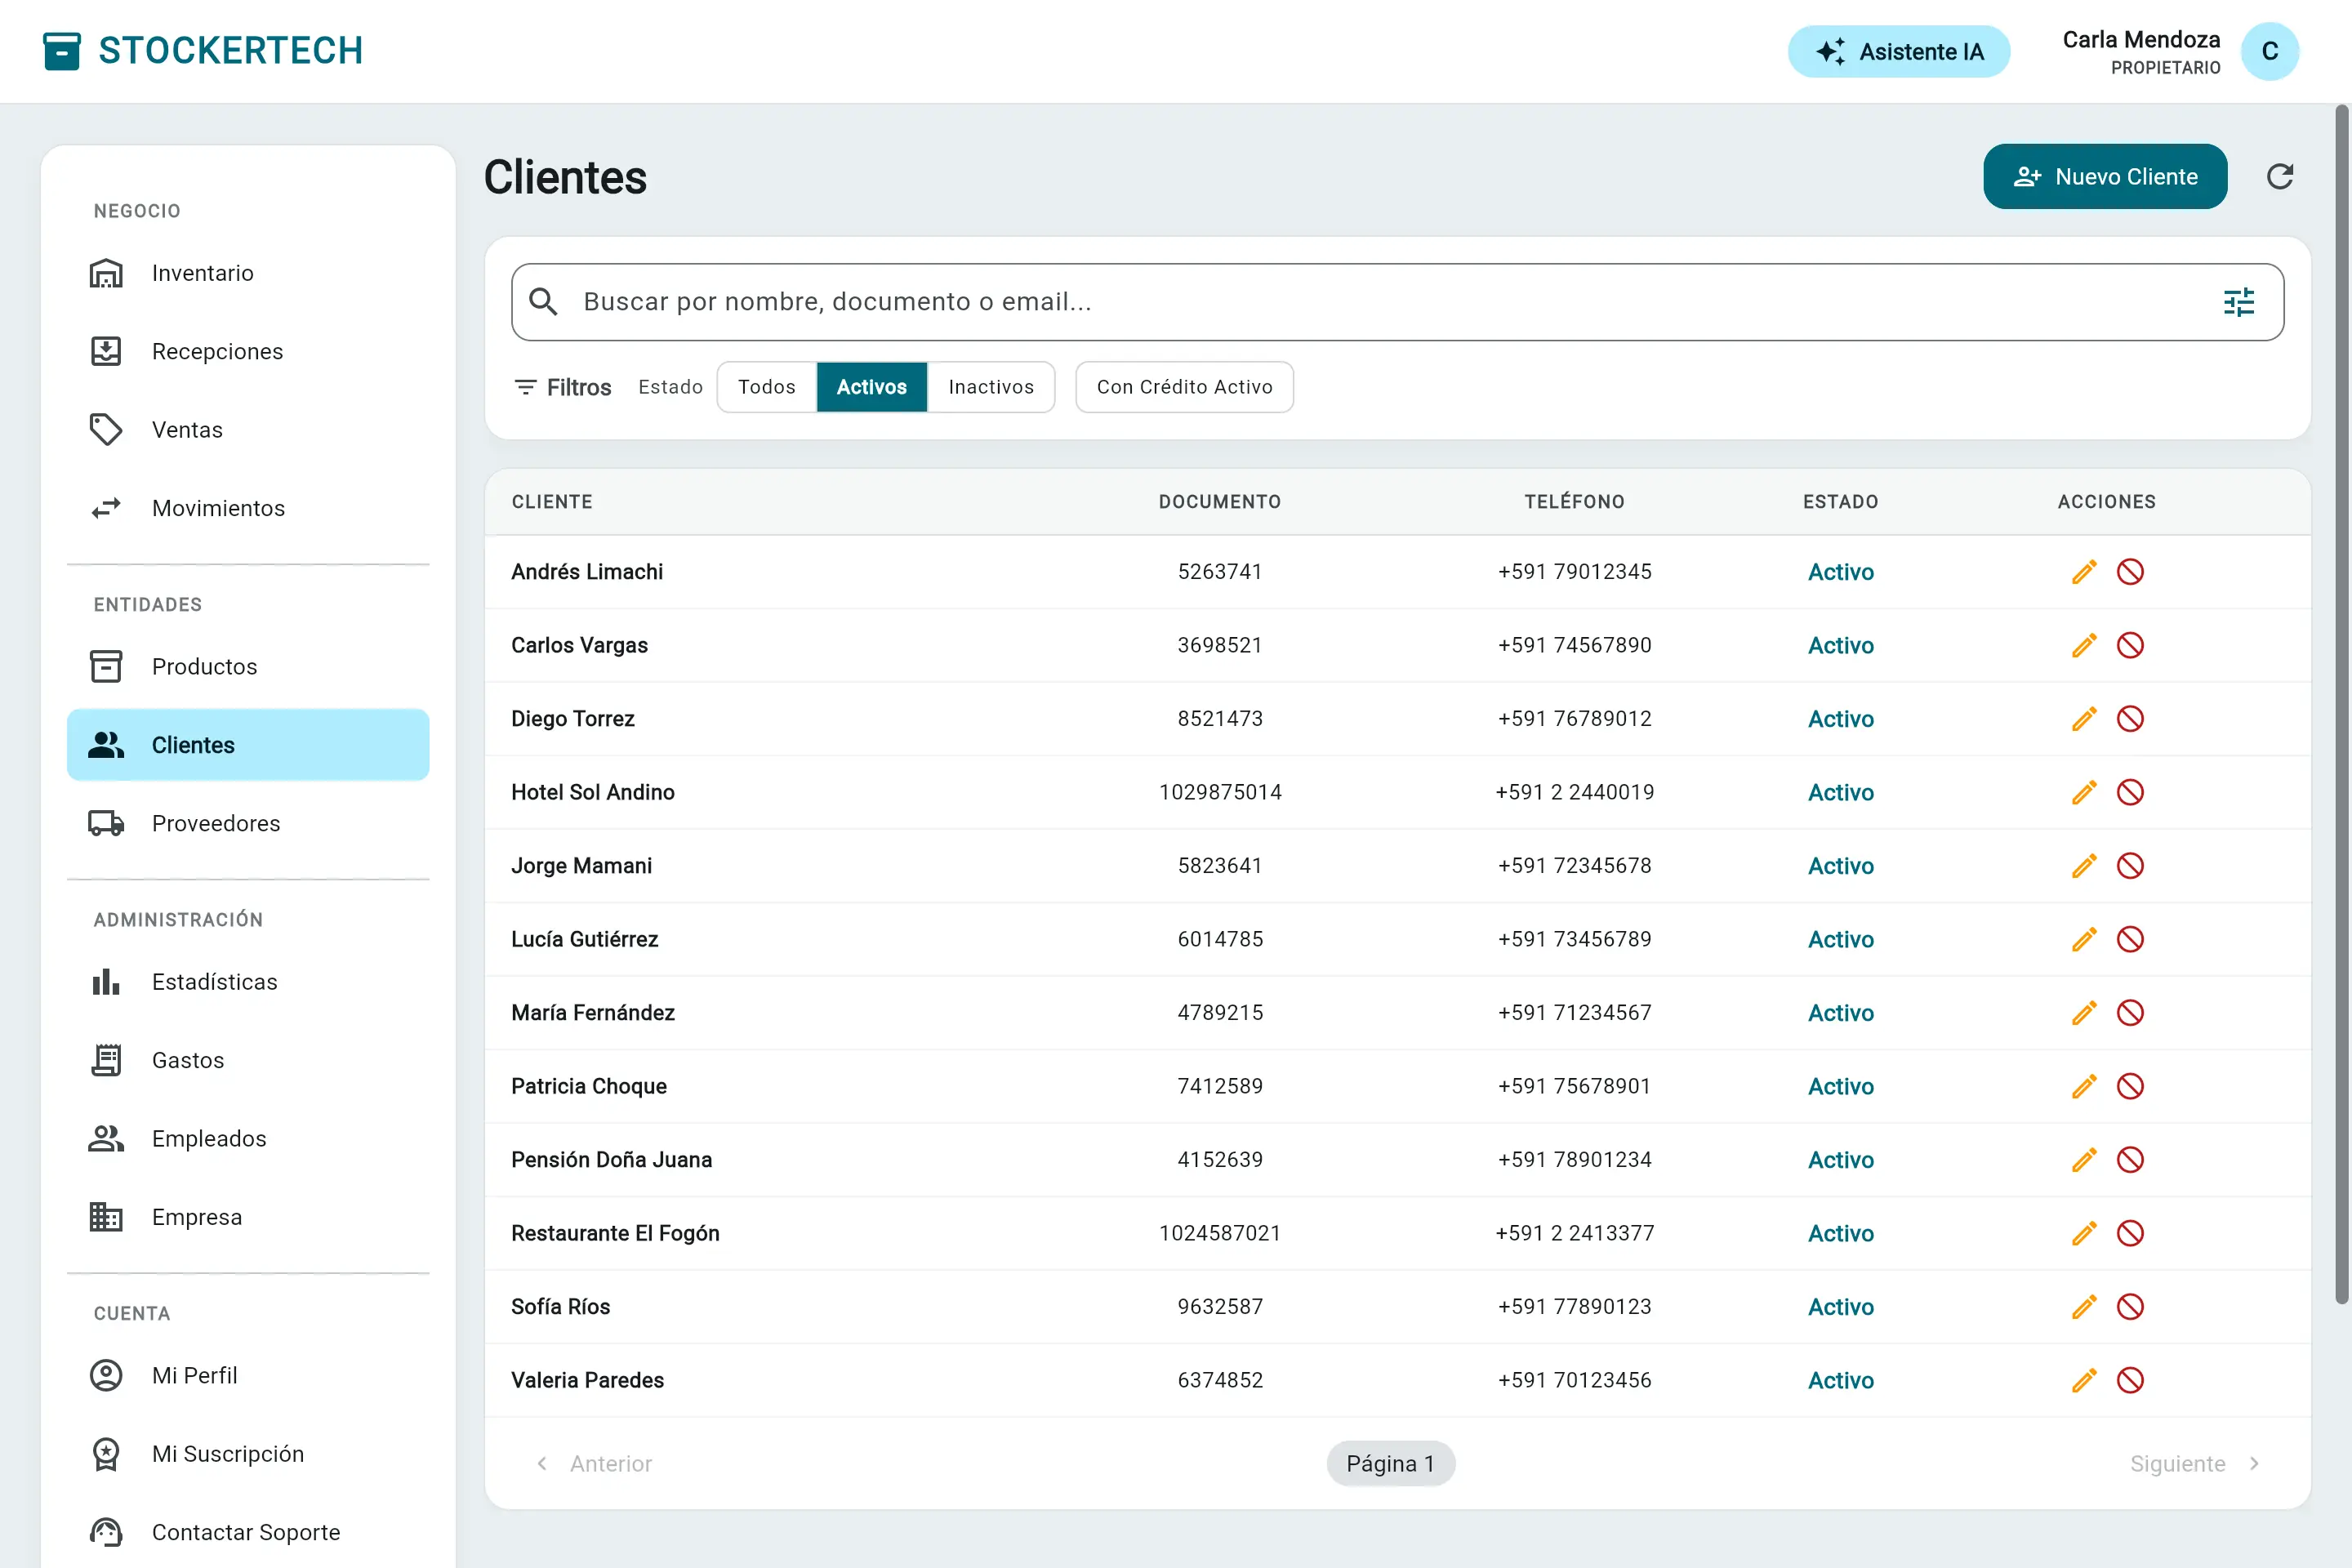The width and height of the screenshot is (2352, 1568).
Task: Click the STOCKERTECH brand name
Action: pos(231,50)
